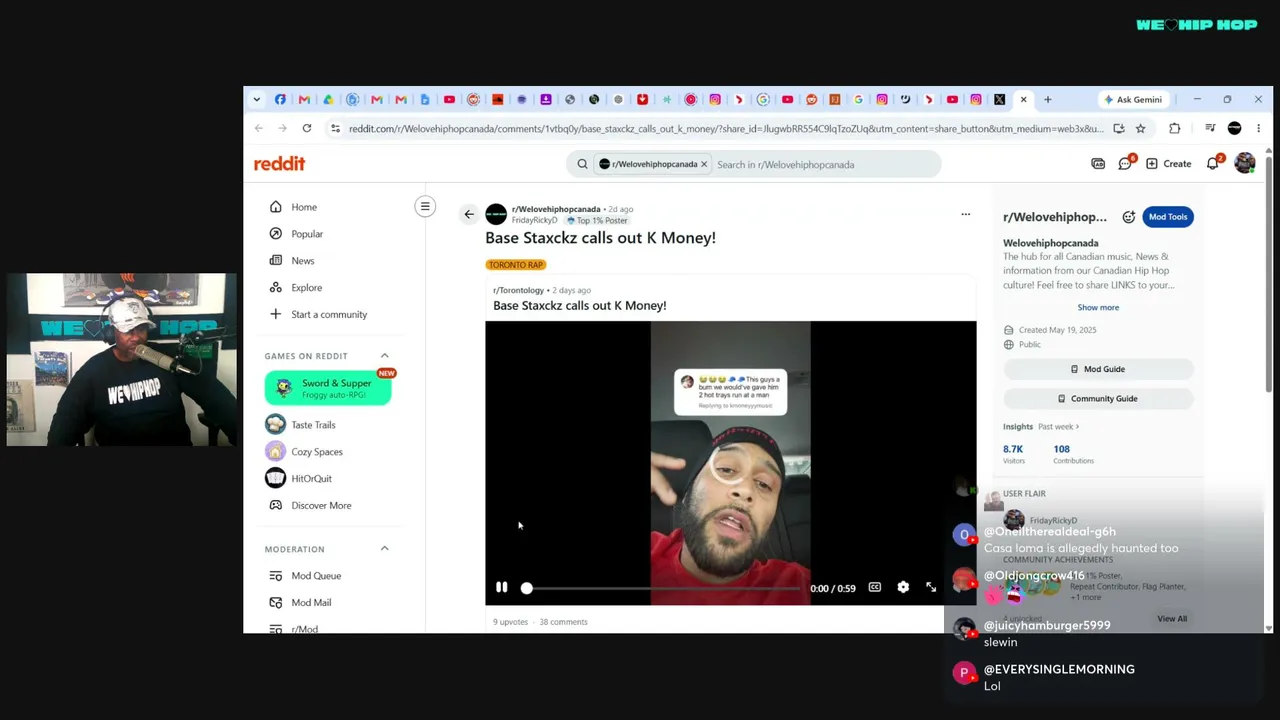The image size is (1280, 720).
Task: Open Reddit notifications bell
Action: [1213, 164]
